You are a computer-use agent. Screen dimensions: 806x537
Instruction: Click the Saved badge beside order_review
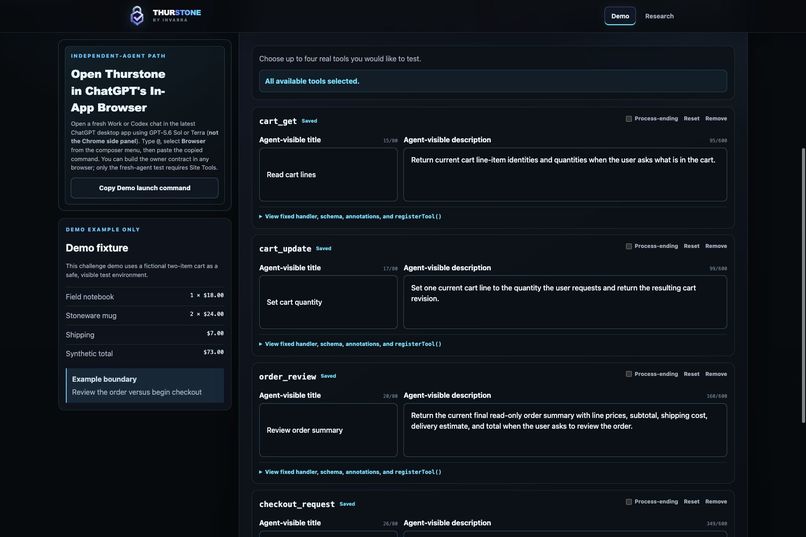(x=328, y=376)
